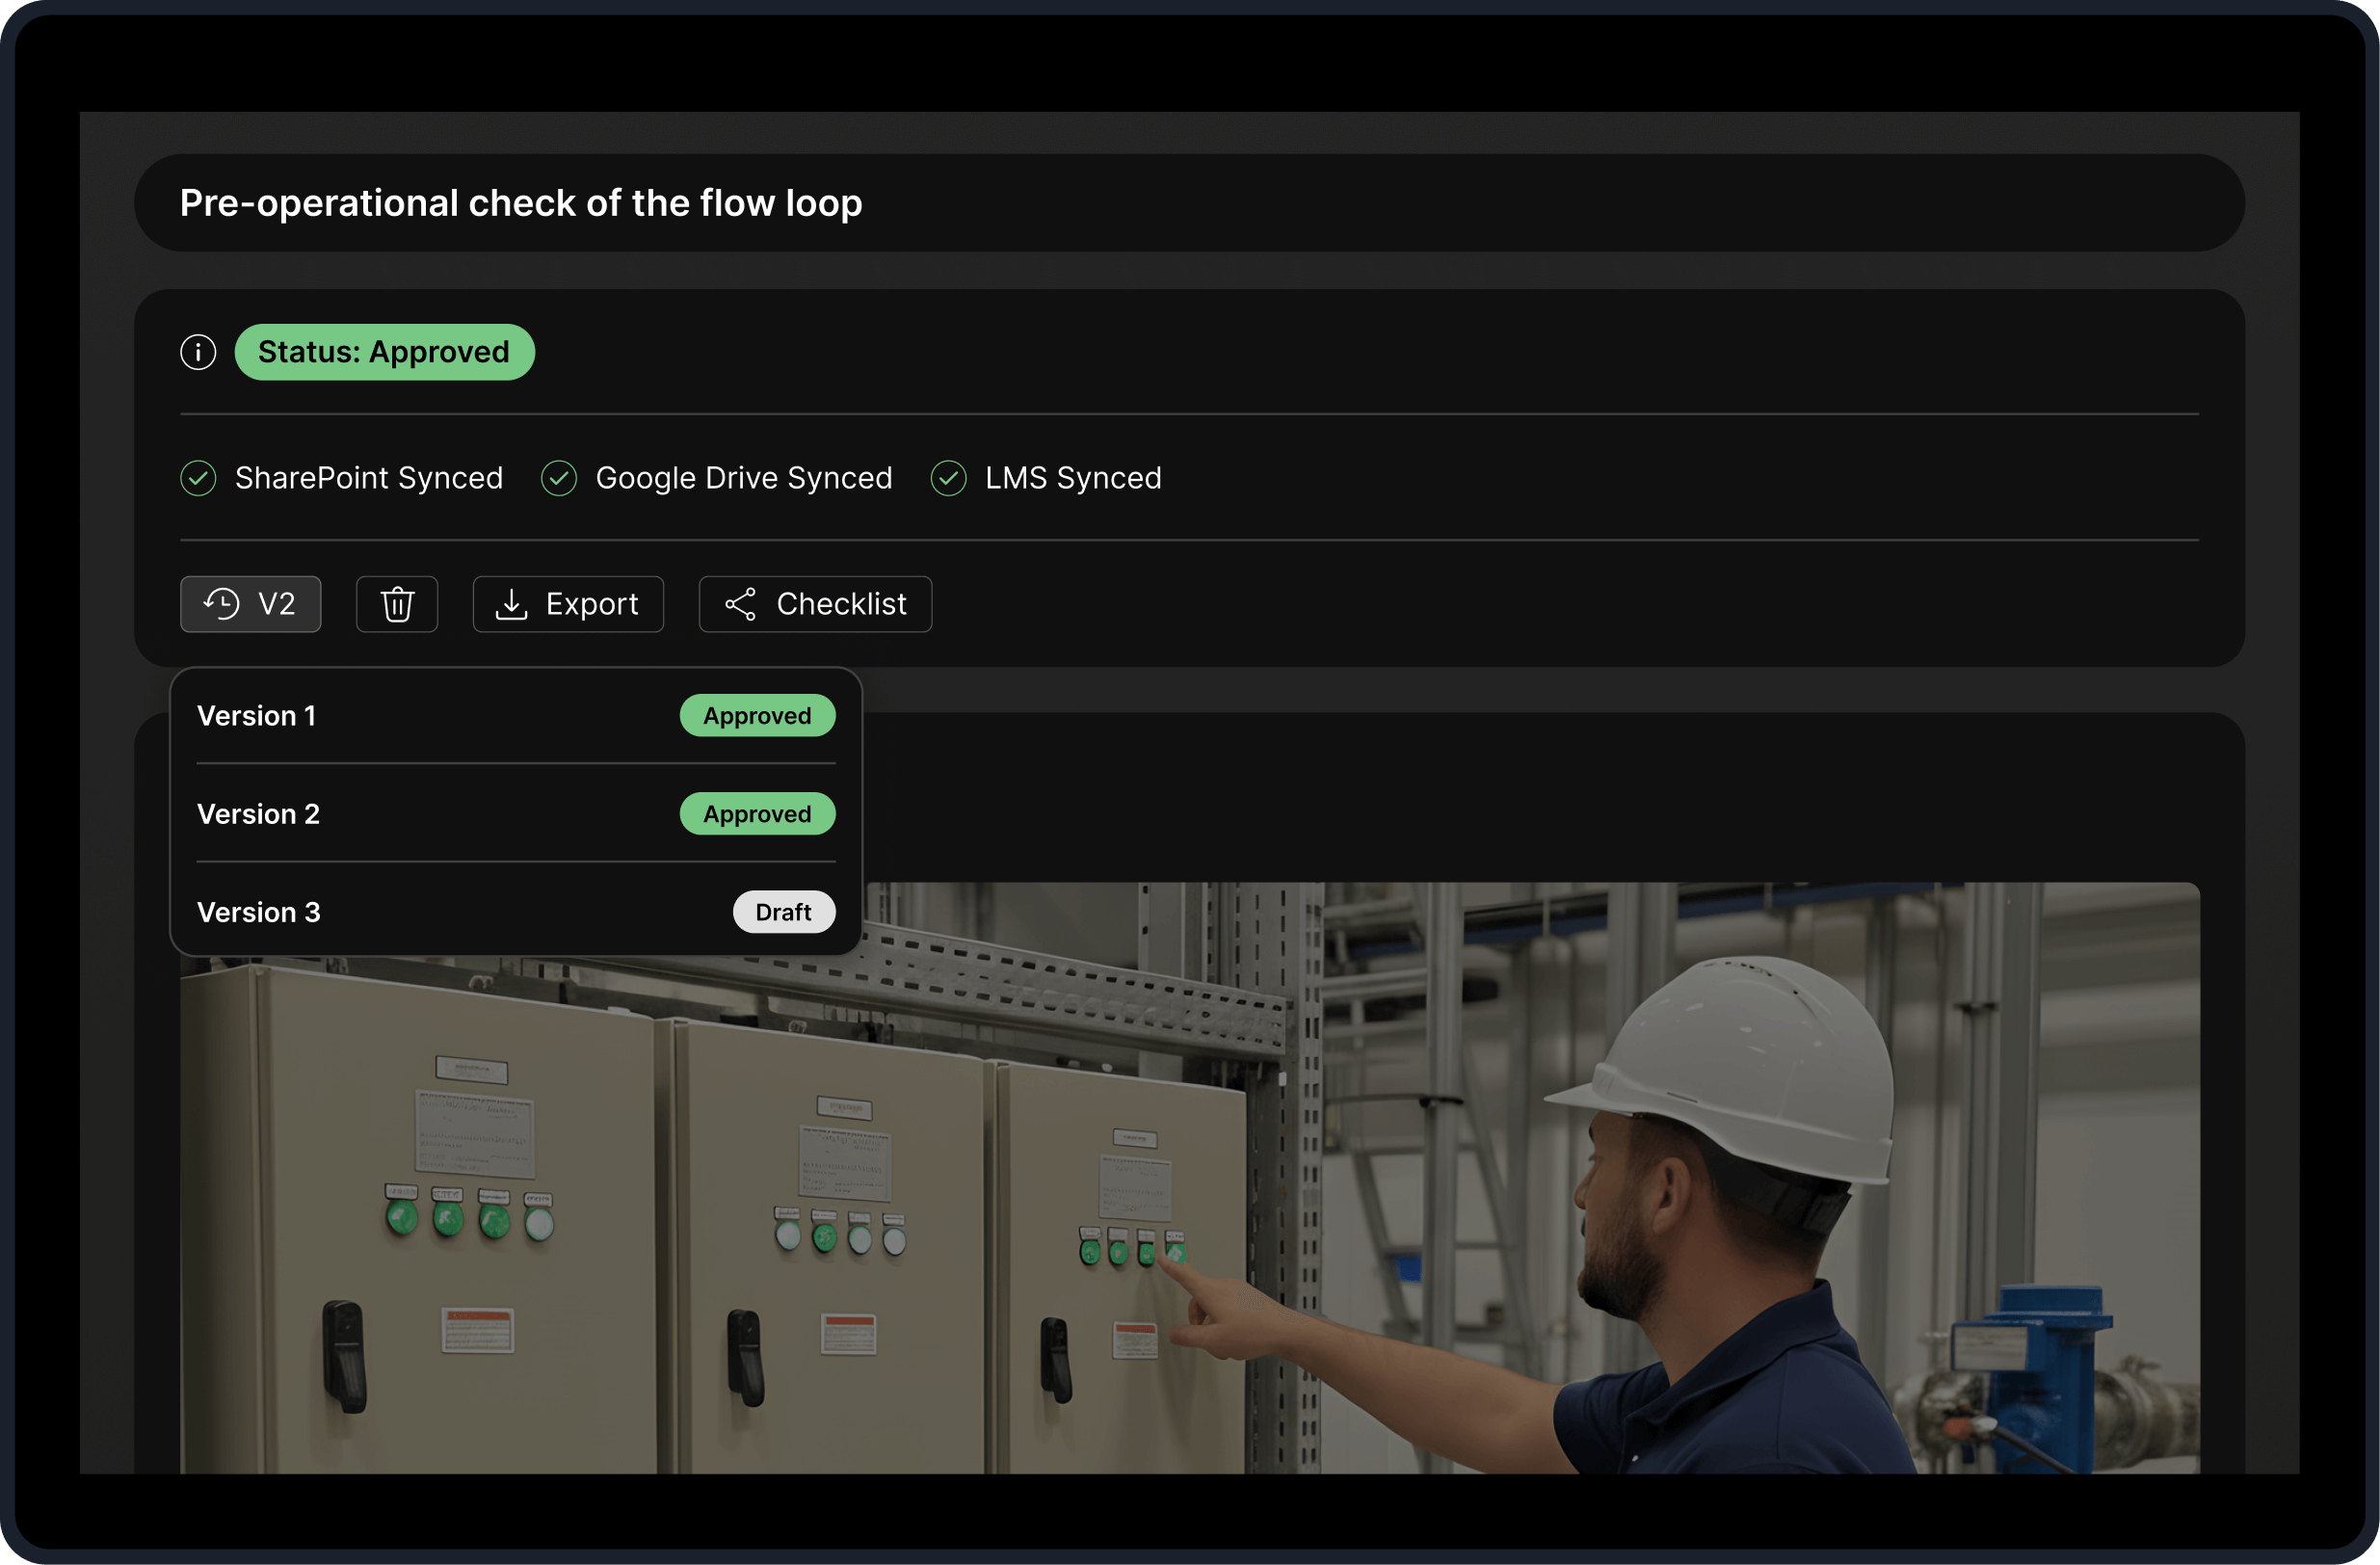This screenshot has width=2380, height=1565.
Task: Click the Pre-operational check title field
Action: pos(1189,203)
